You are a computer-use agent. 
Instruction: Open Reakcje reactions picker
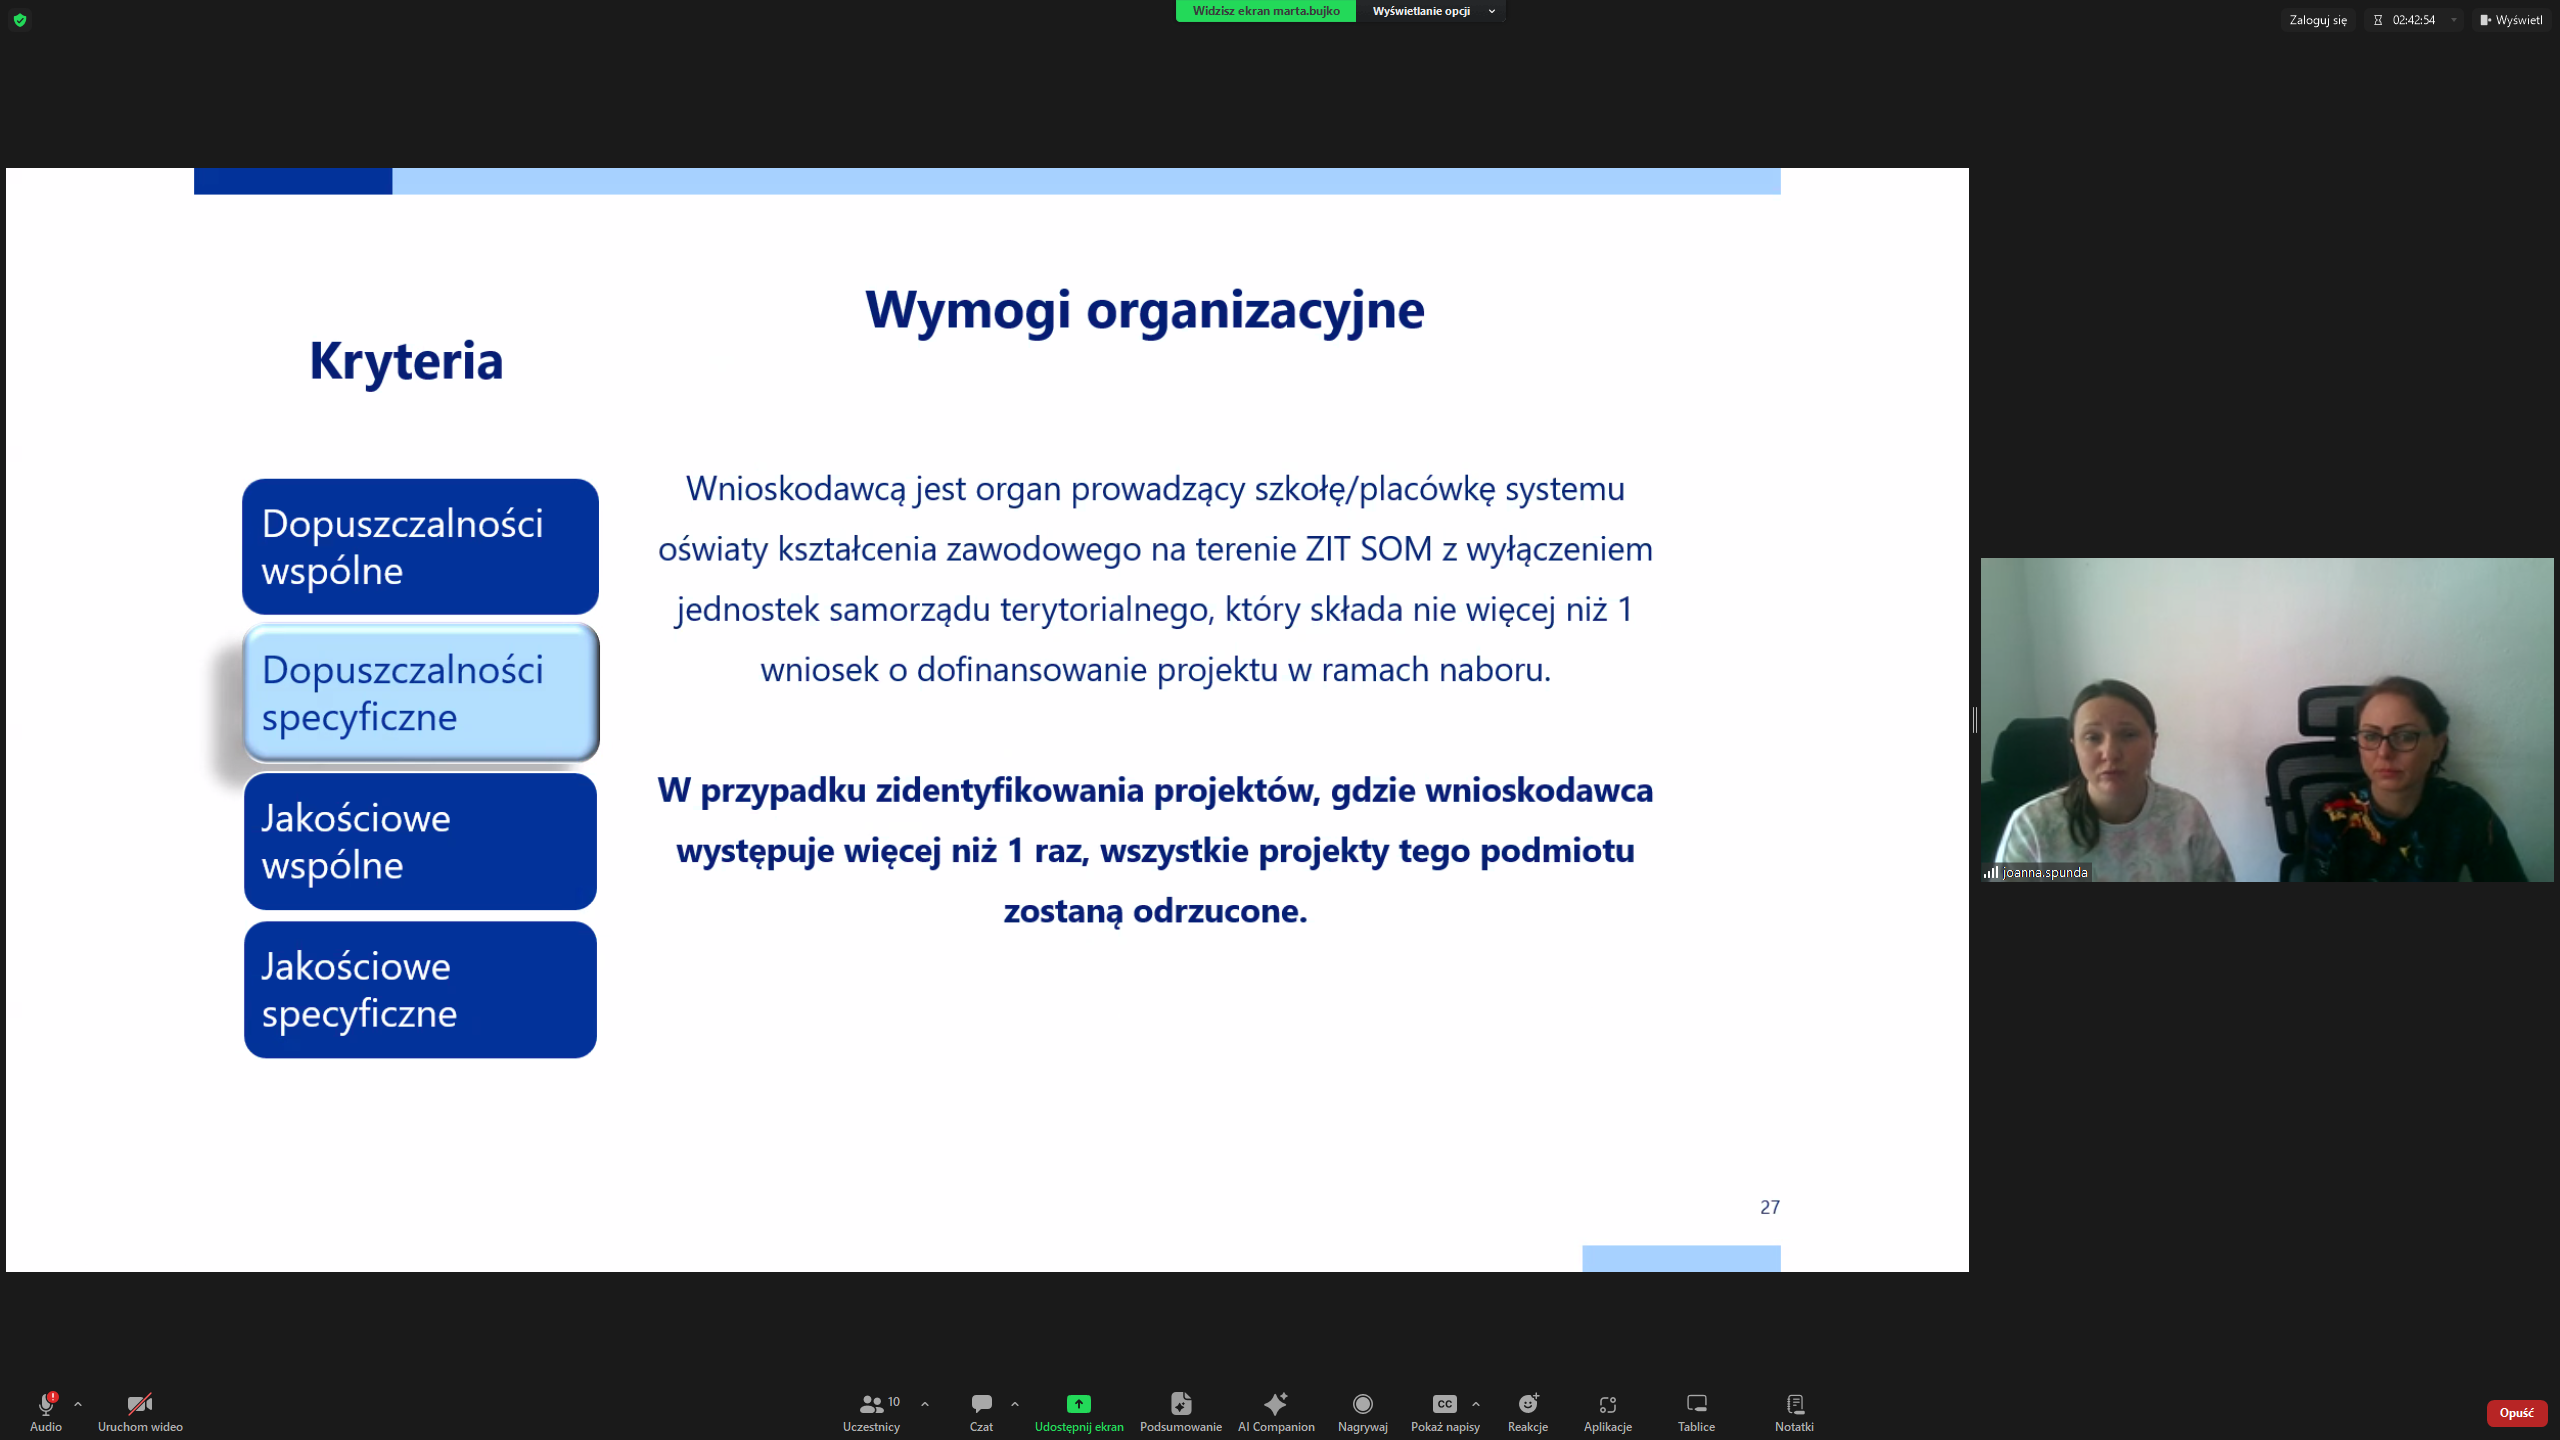[x=1527, y=1411]
